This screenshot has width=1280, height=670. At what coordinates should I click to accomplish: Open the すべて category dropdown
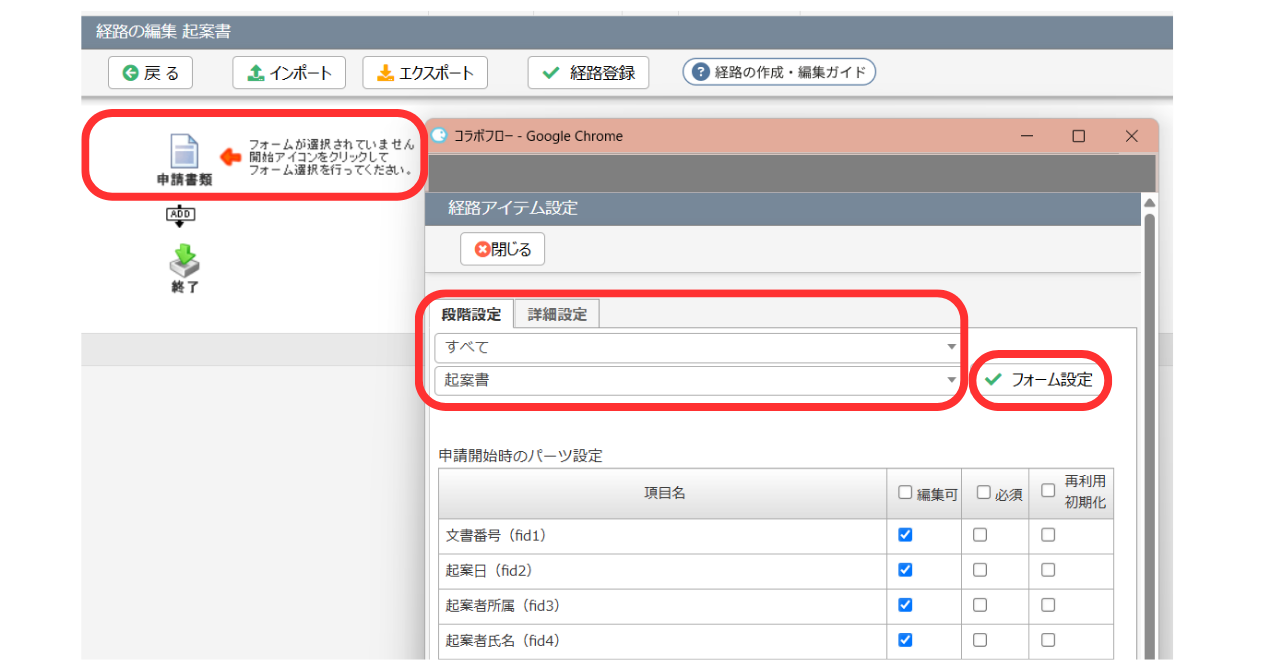(698, 348)
